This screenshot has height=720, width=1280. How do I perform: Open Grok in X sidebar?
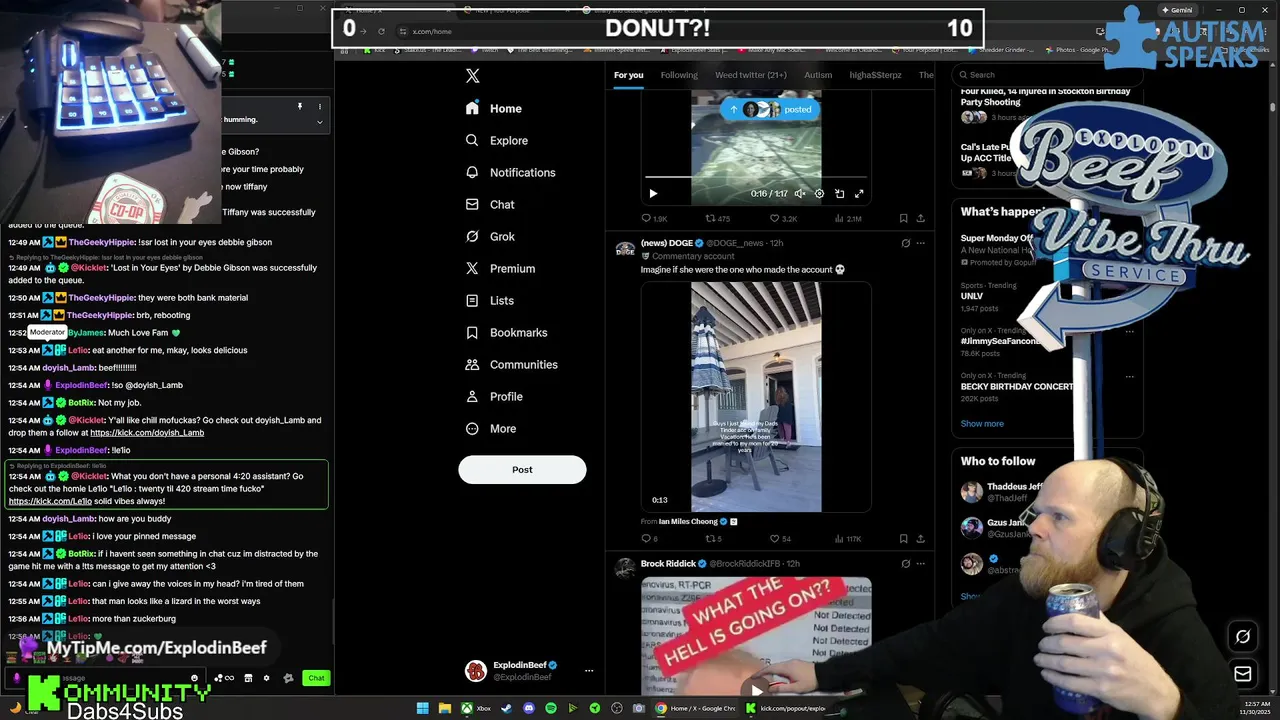point(490,236)
